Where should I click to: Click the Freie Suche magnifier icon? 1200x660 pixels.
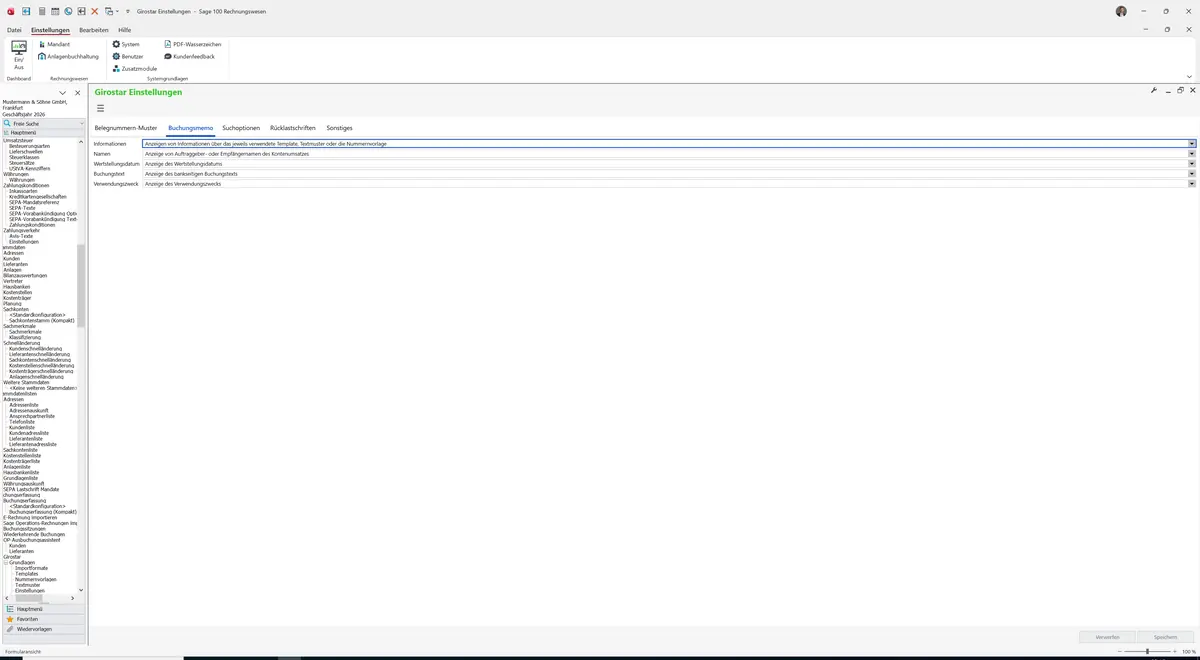[7, 123]
